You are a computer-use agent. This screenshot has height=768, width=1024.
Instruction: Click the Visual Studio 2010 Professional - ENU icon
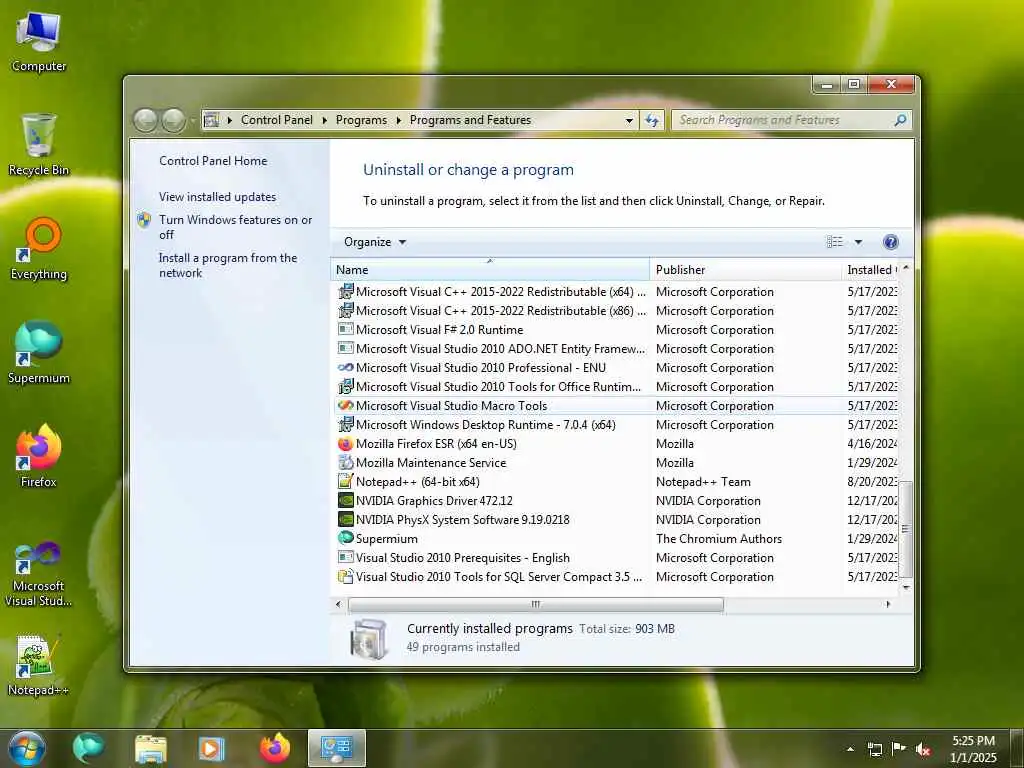(345, 368)
